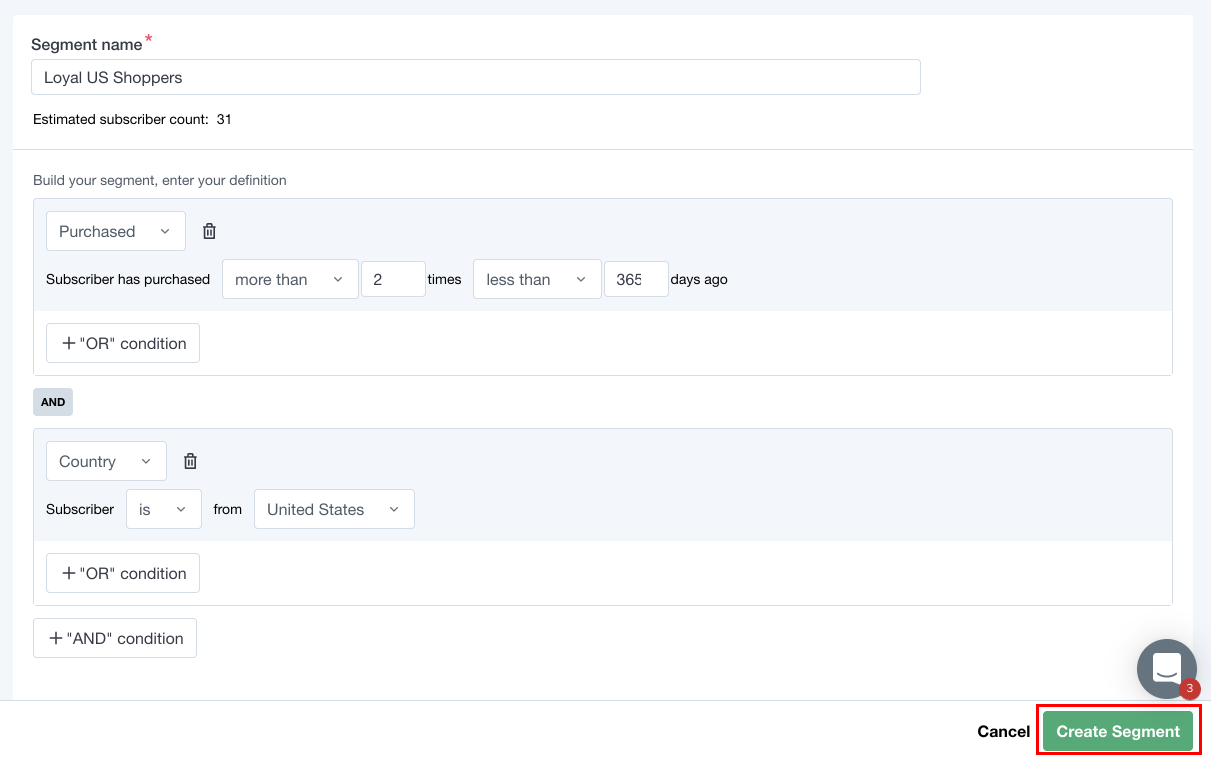Open the 'more than' comparison dropdown
Image resolution: width=1211 pixels, height=760 pixels.
coord(290,279)
